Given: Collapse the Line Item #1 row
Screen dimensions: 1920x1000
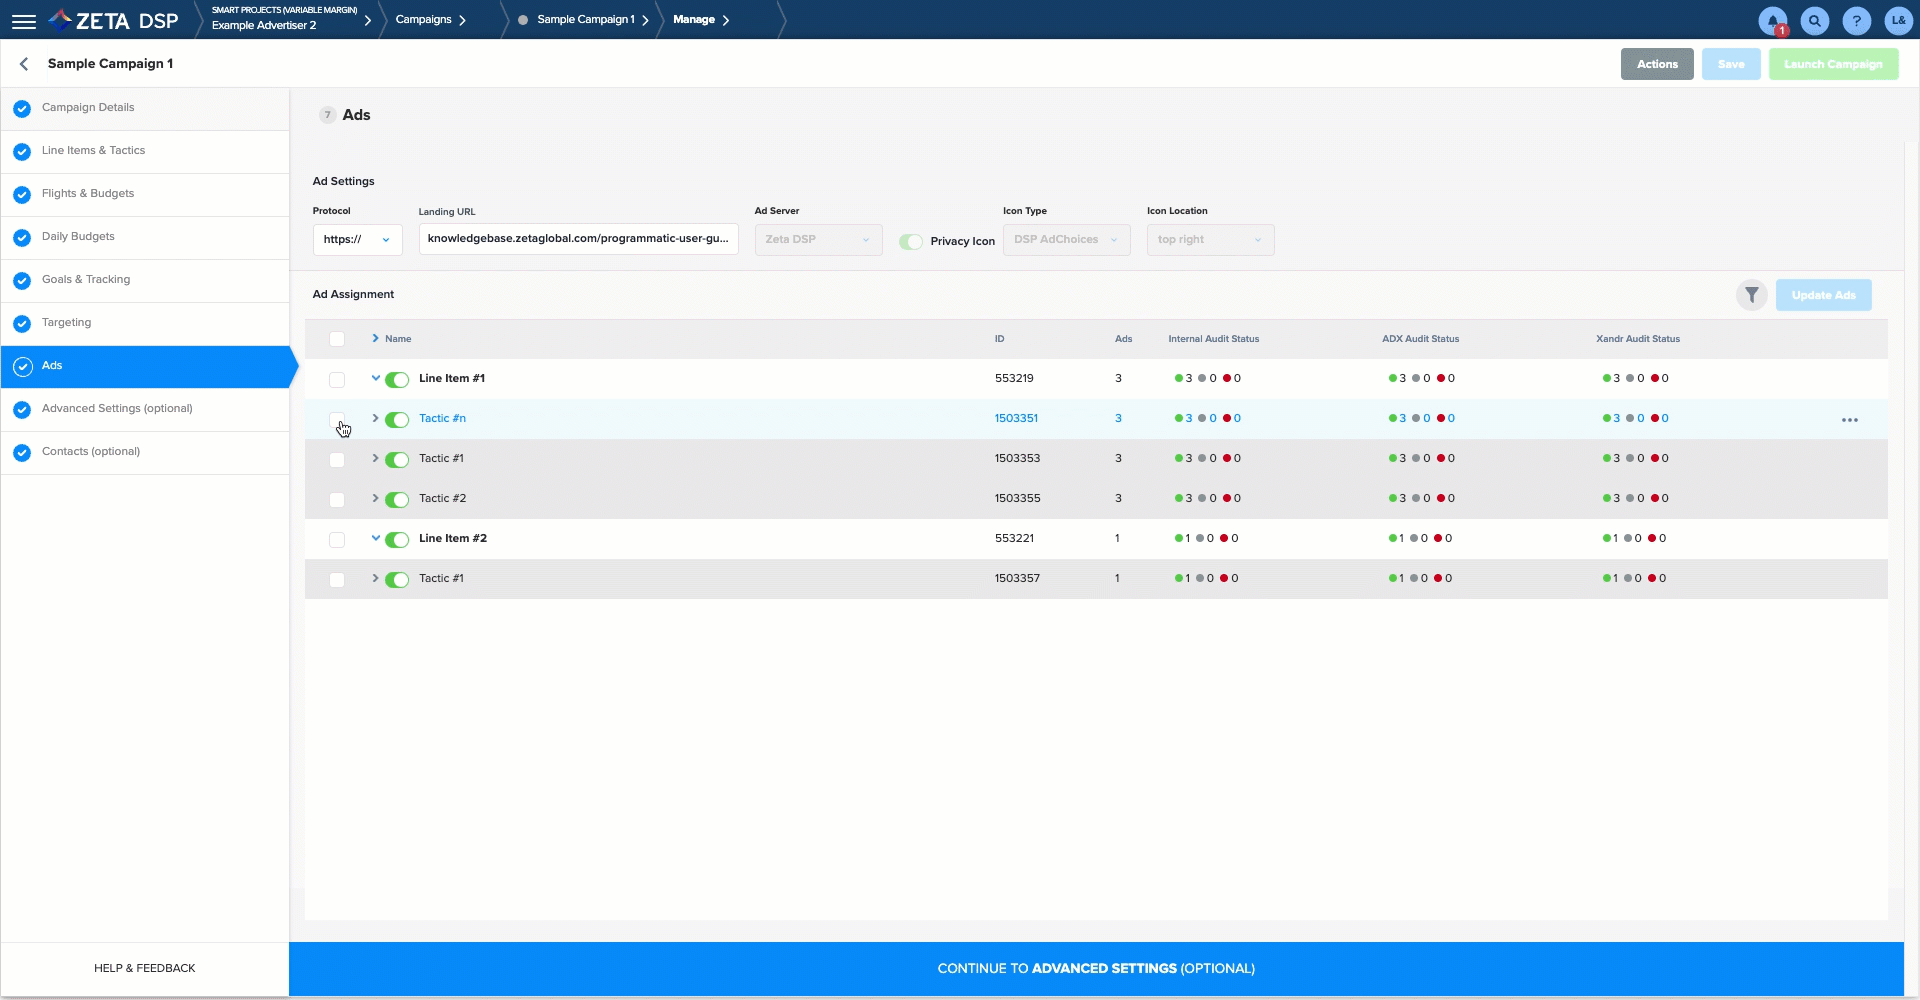Looking at the screenshot, I should tap(376, 378).
